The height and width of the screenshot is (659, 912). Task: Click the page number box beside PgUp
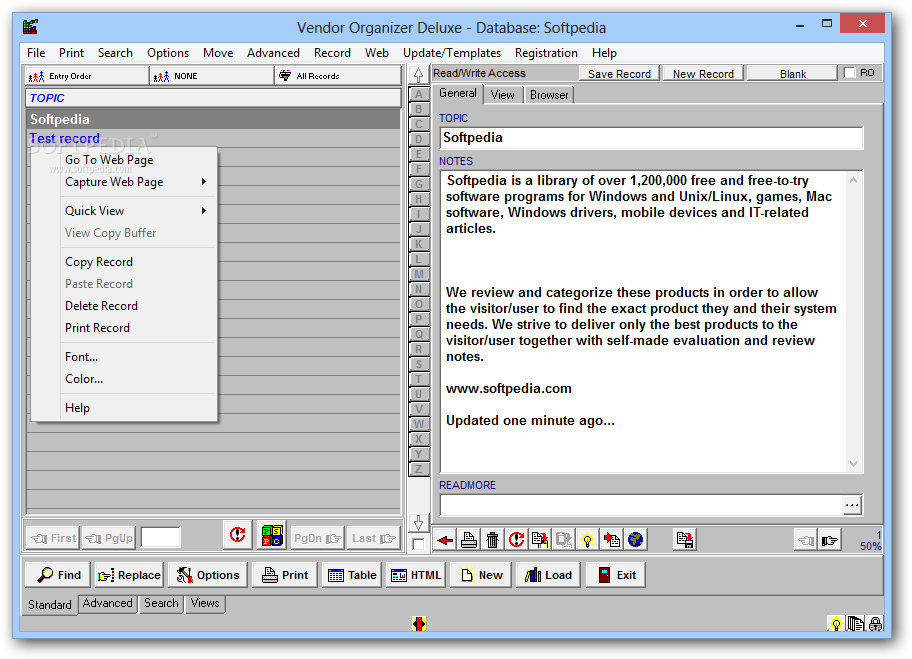point(161,537)
